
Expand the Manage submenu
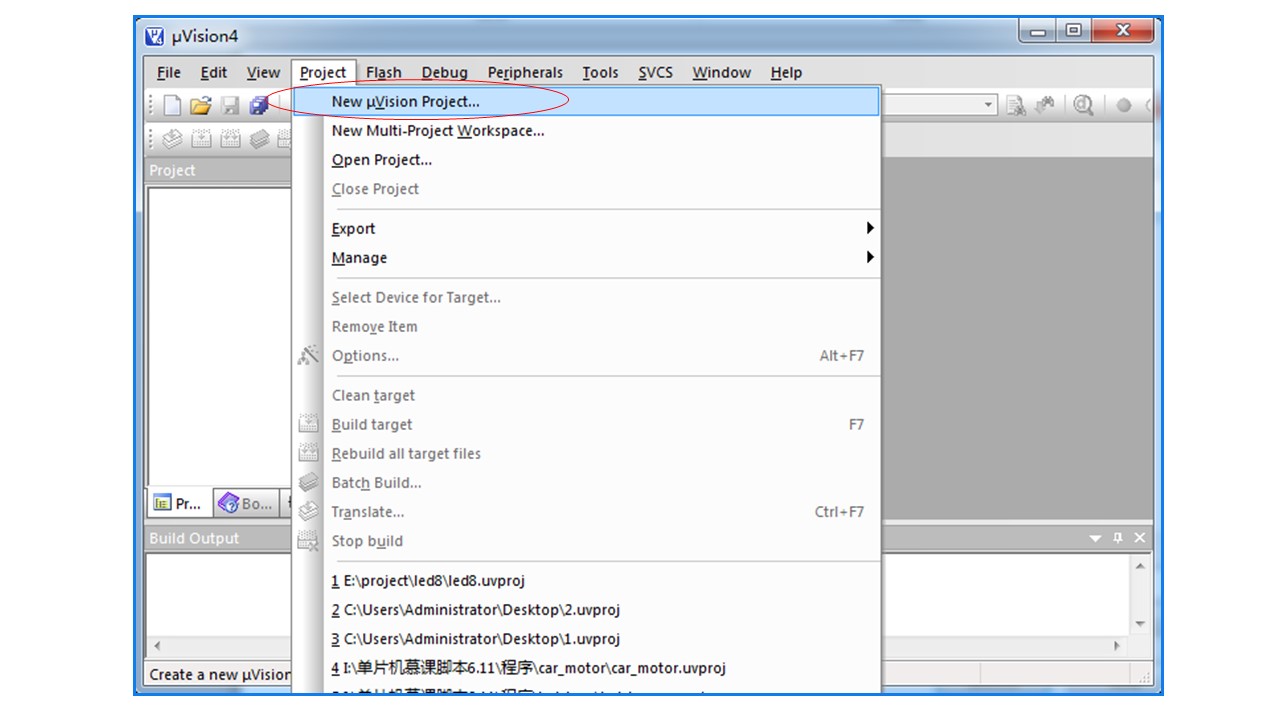[x=870, y=257]
